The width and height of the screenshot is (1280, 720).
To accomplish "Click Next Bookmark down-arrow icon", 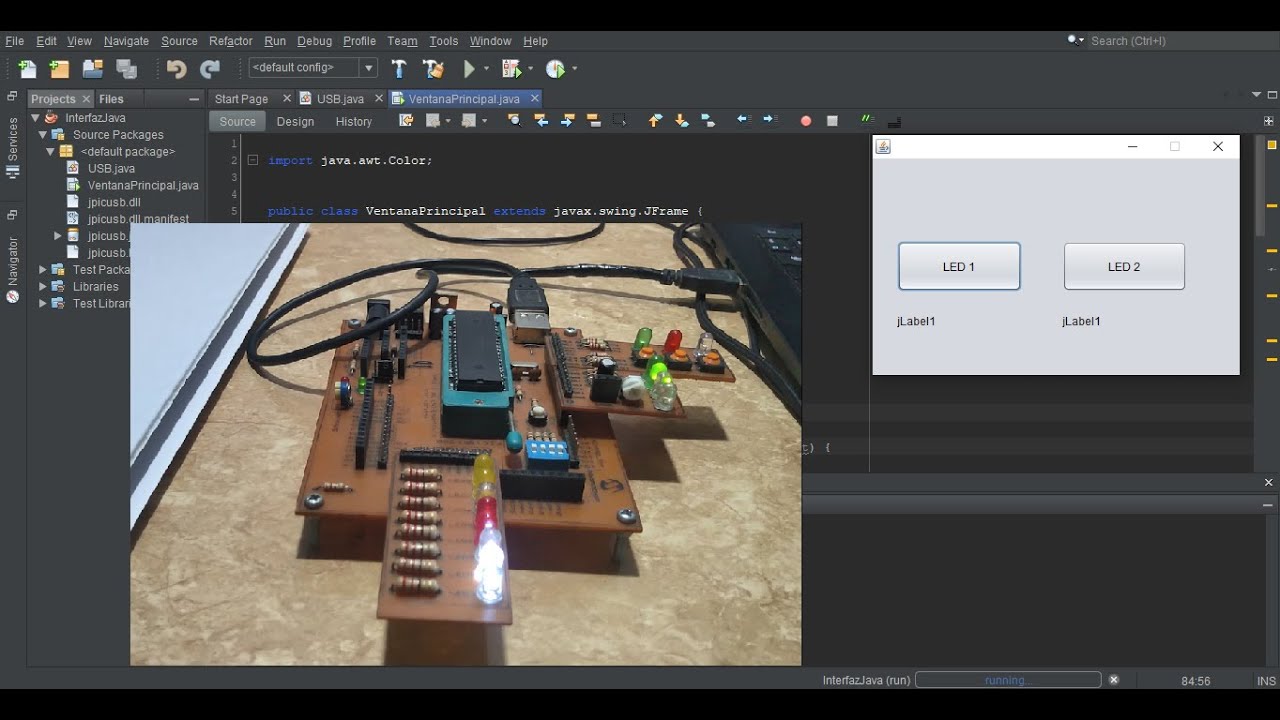I will coord(682,120).
